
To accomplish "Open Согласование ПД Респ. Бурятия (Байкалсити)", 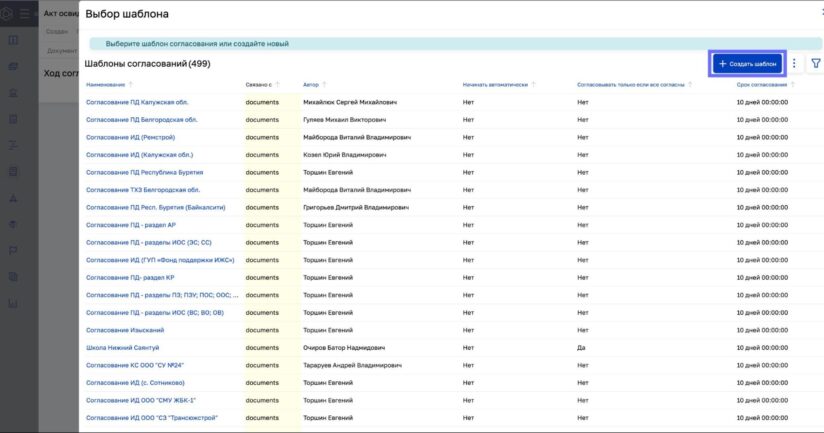I will click(x=156, y=208).
